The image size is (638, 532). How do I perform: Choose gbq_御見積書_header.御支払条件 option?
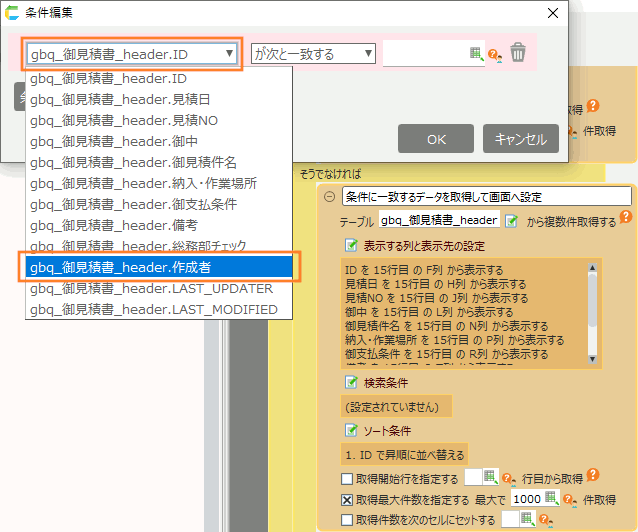159,204
